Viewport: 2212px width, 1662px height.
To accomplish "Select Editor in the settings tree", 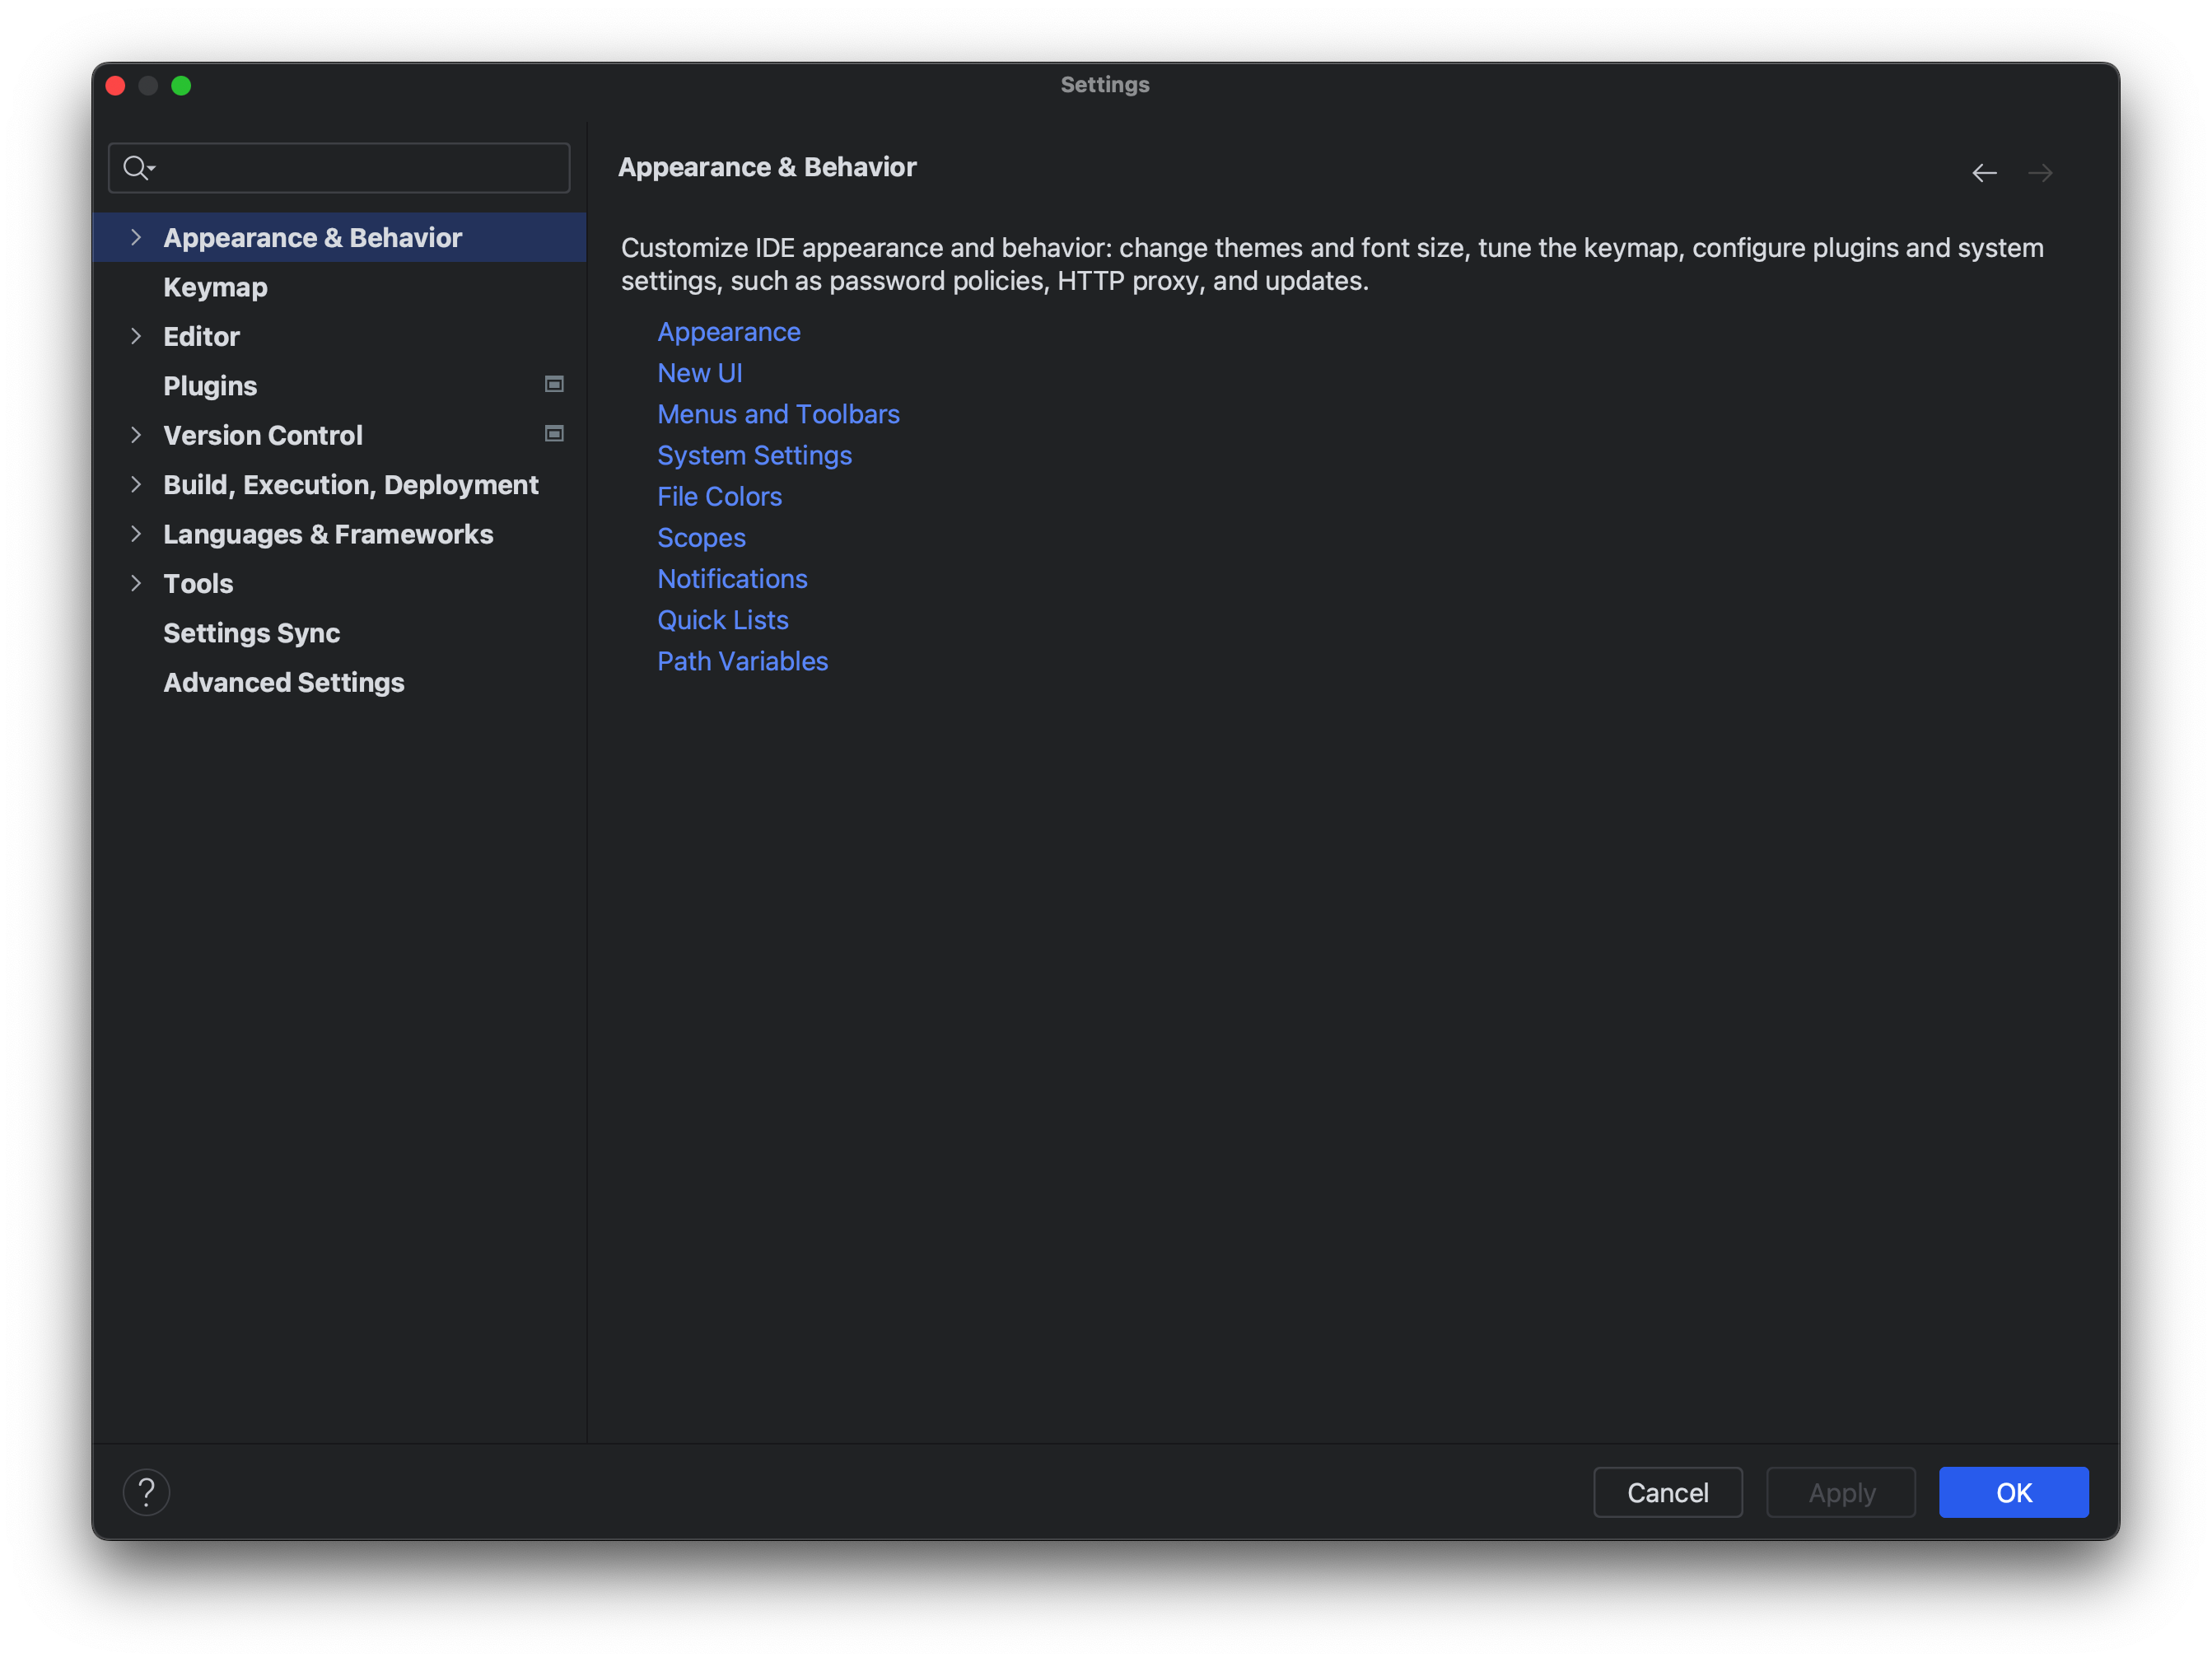I will click(339, 336).
